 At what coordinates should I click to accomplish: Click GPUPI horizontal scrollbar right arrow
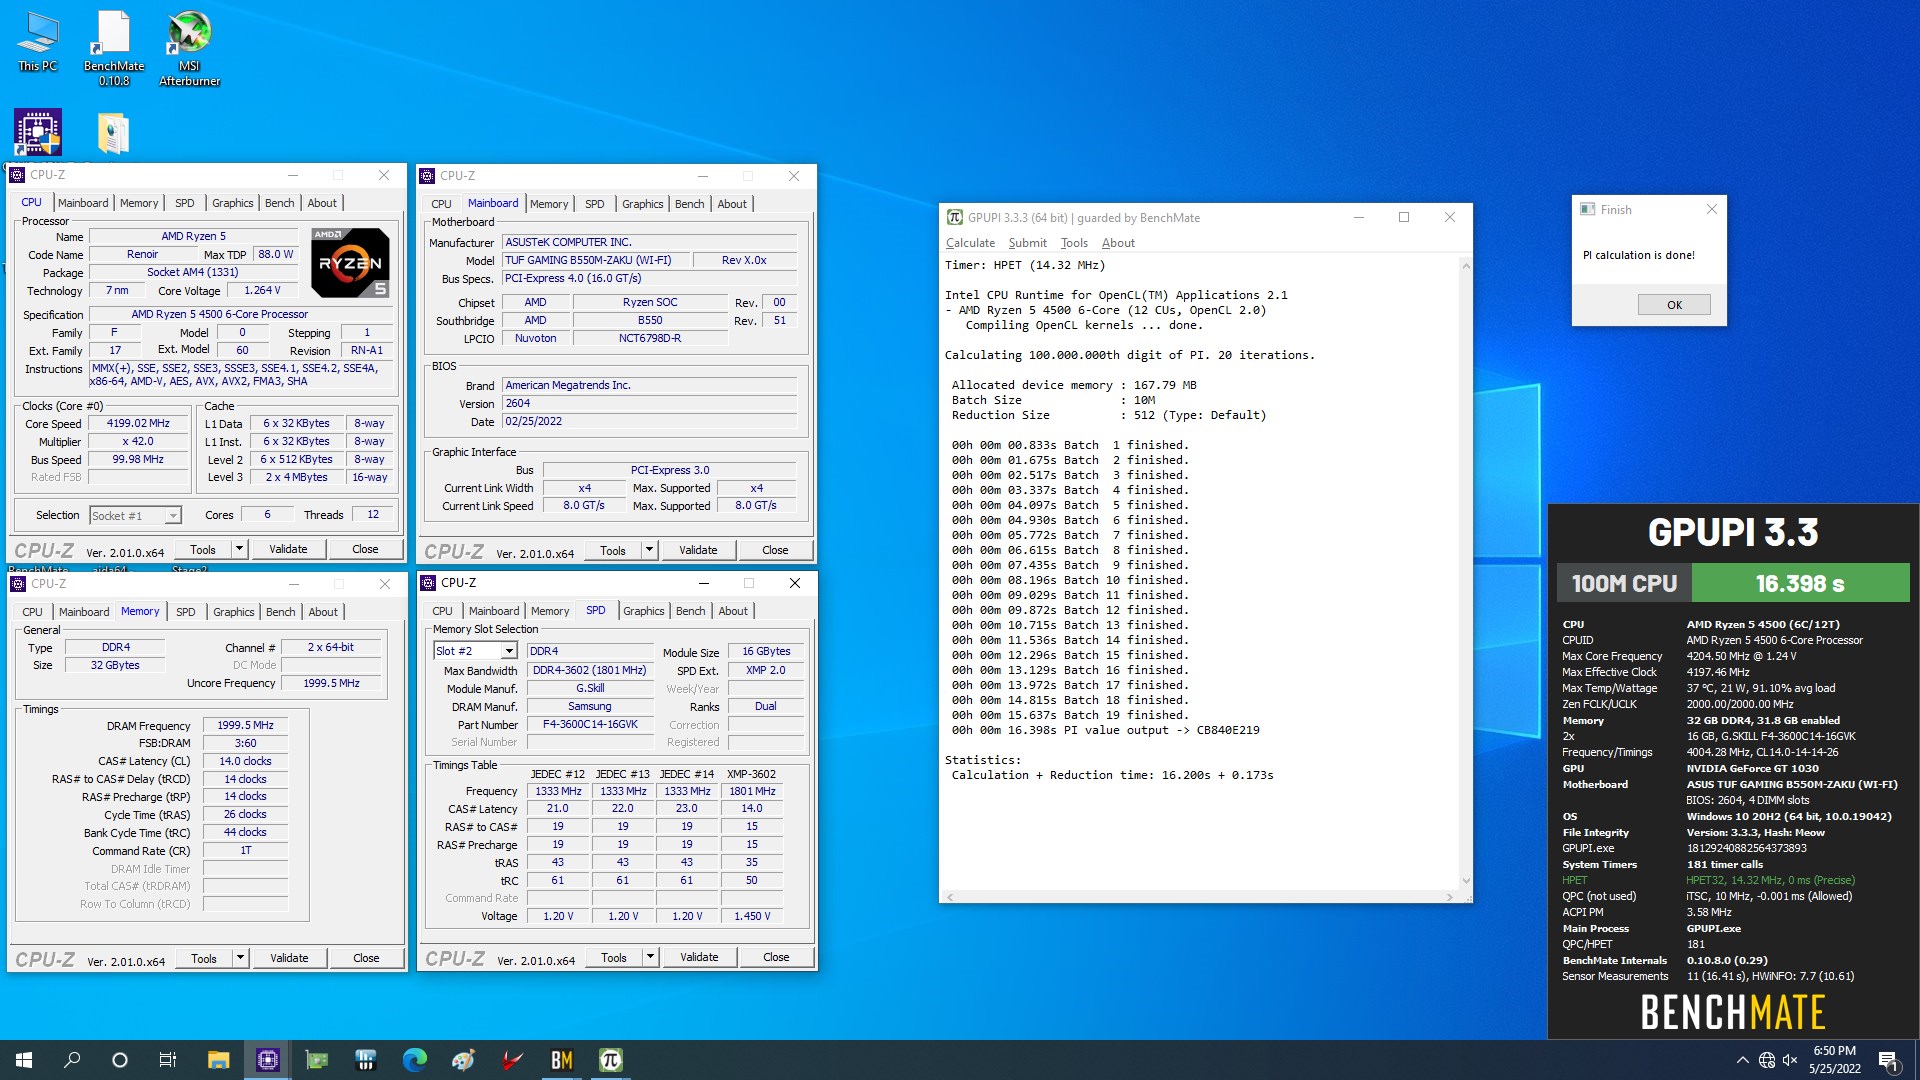(1450, 897)
